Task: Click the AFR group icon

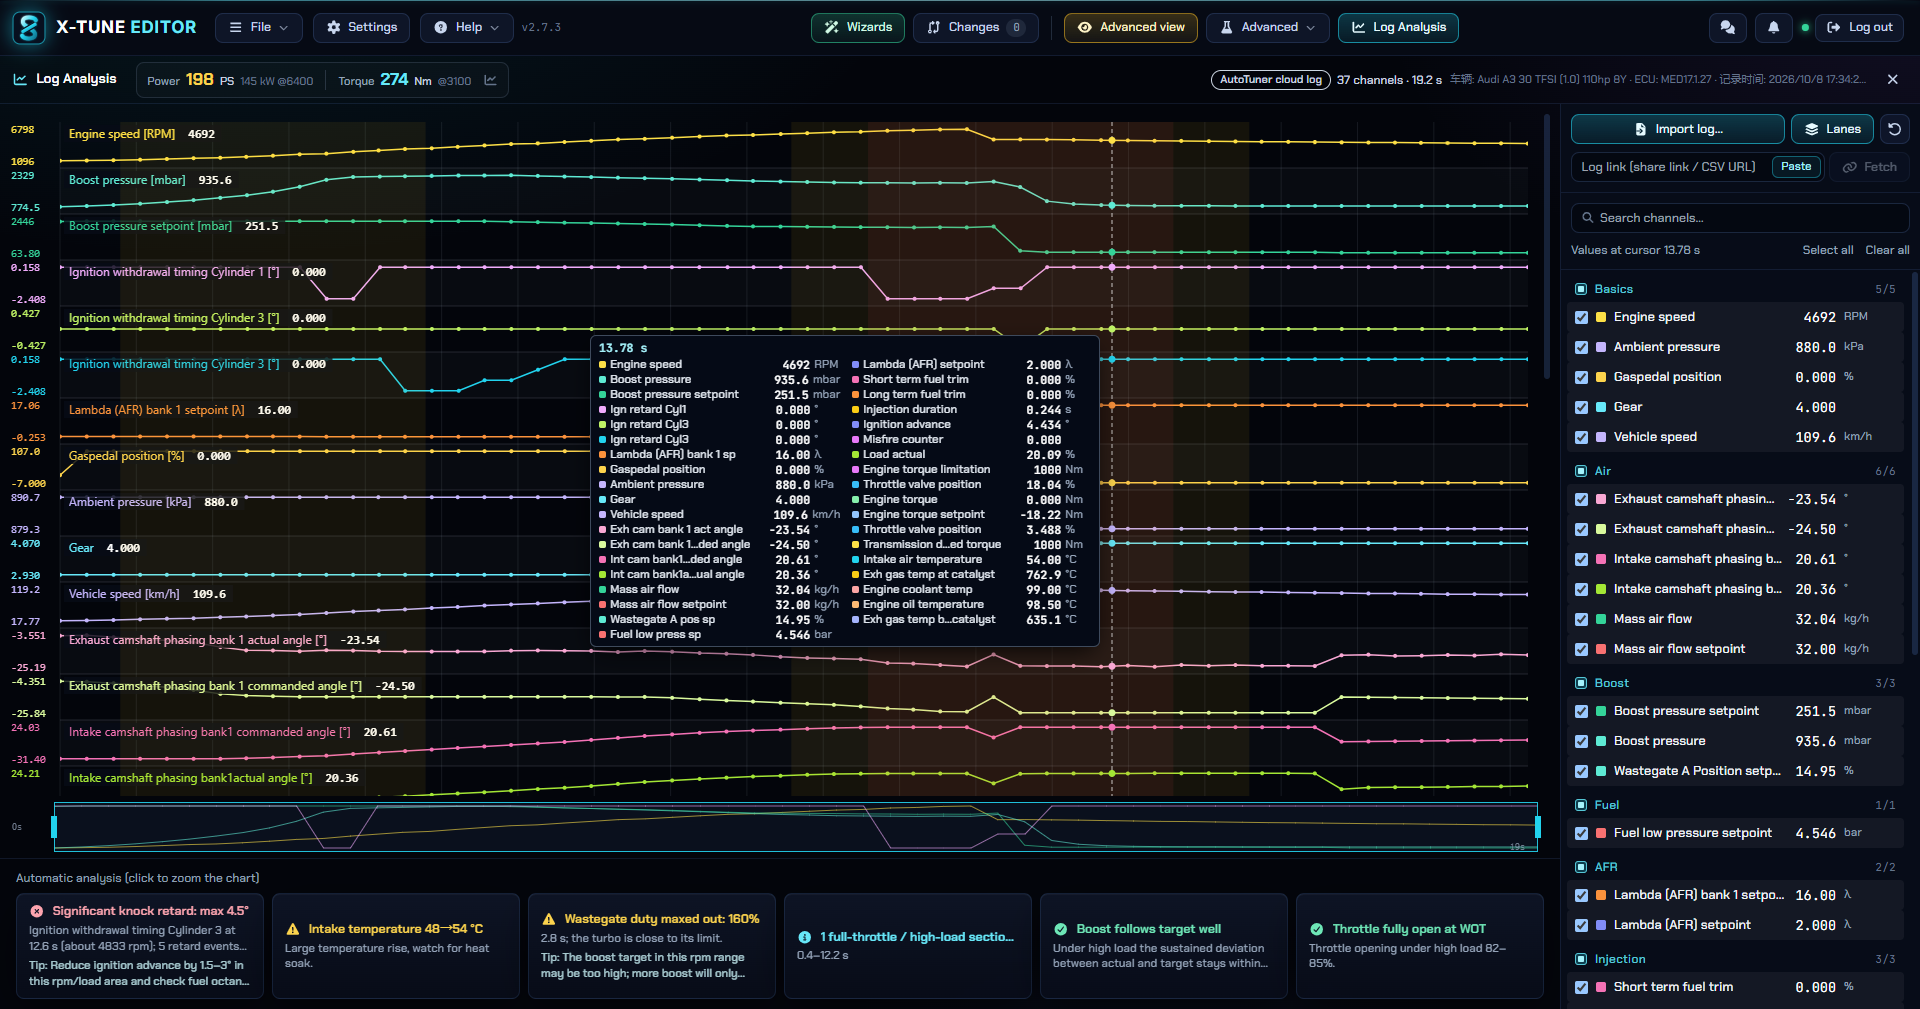Action: coord(1581,867)
